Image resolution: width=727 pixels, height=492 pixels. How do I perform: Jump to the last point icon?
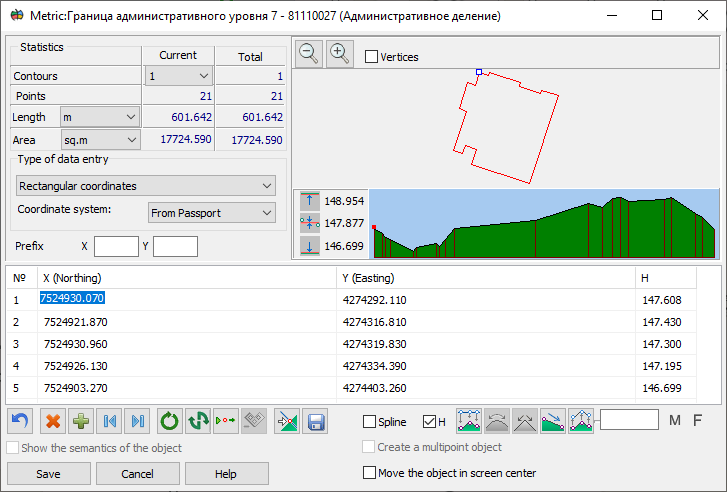(x=139, y=421)
